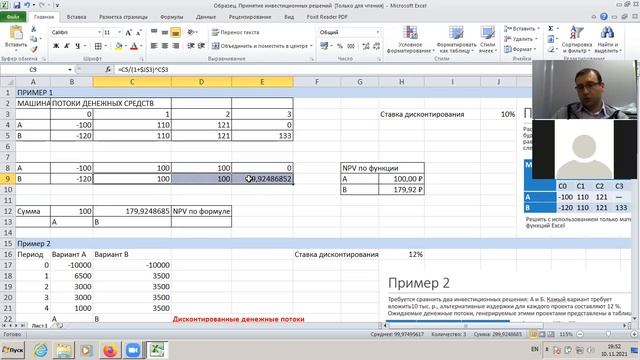Click the increase indent icon

pos(201,46)
